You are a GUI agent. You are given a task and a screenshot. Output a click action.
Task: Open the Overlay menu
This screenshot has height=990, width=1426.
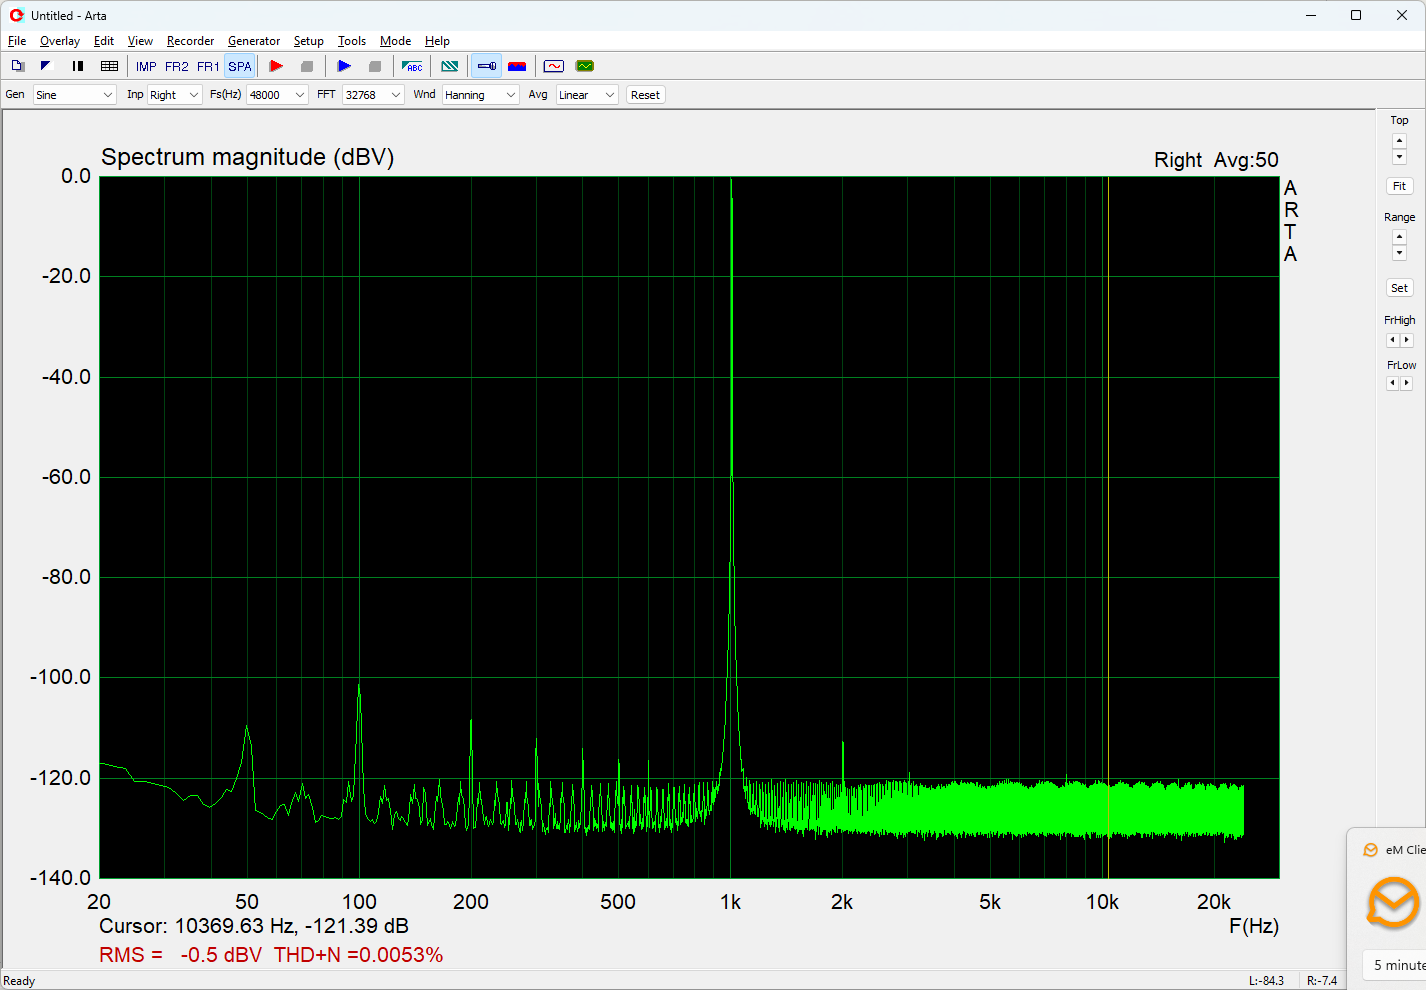click(x=60, y=41)
